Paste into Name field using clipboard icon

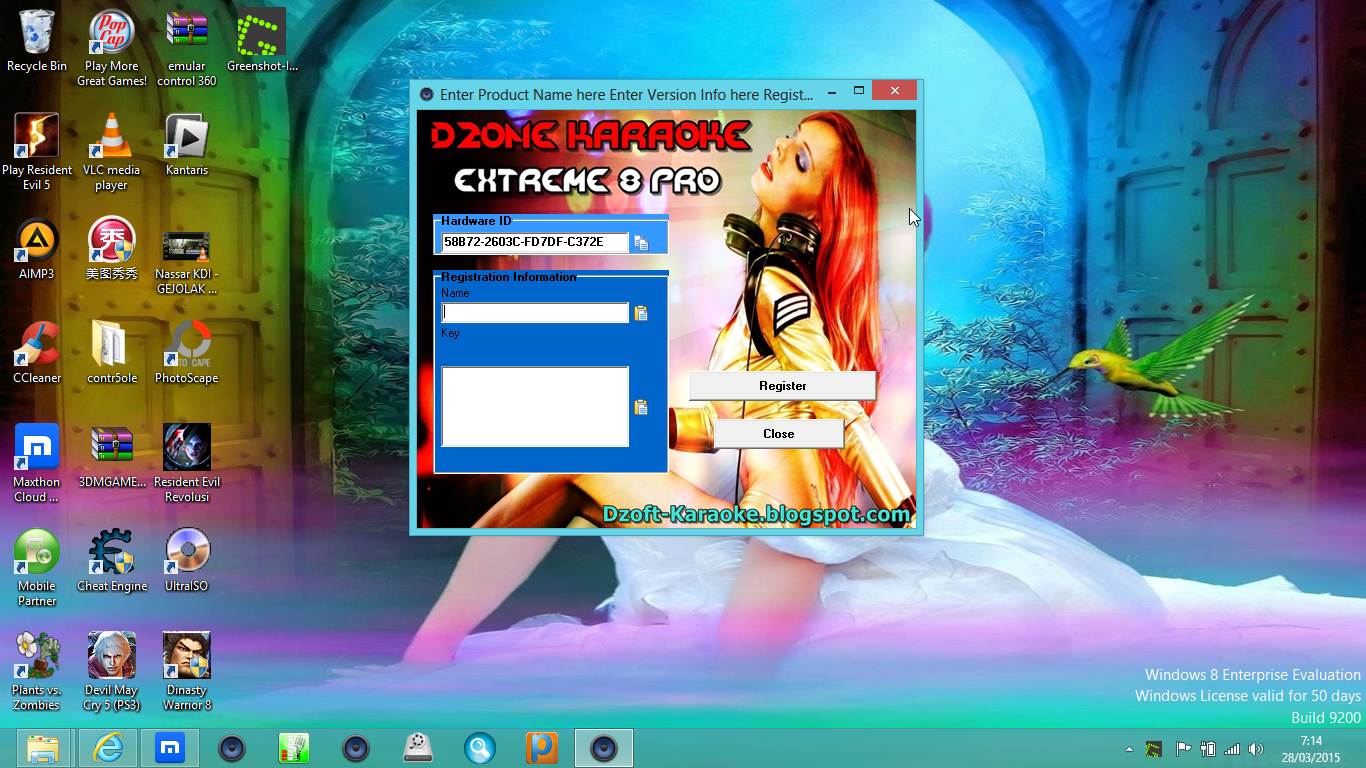(x=641, y=313)
